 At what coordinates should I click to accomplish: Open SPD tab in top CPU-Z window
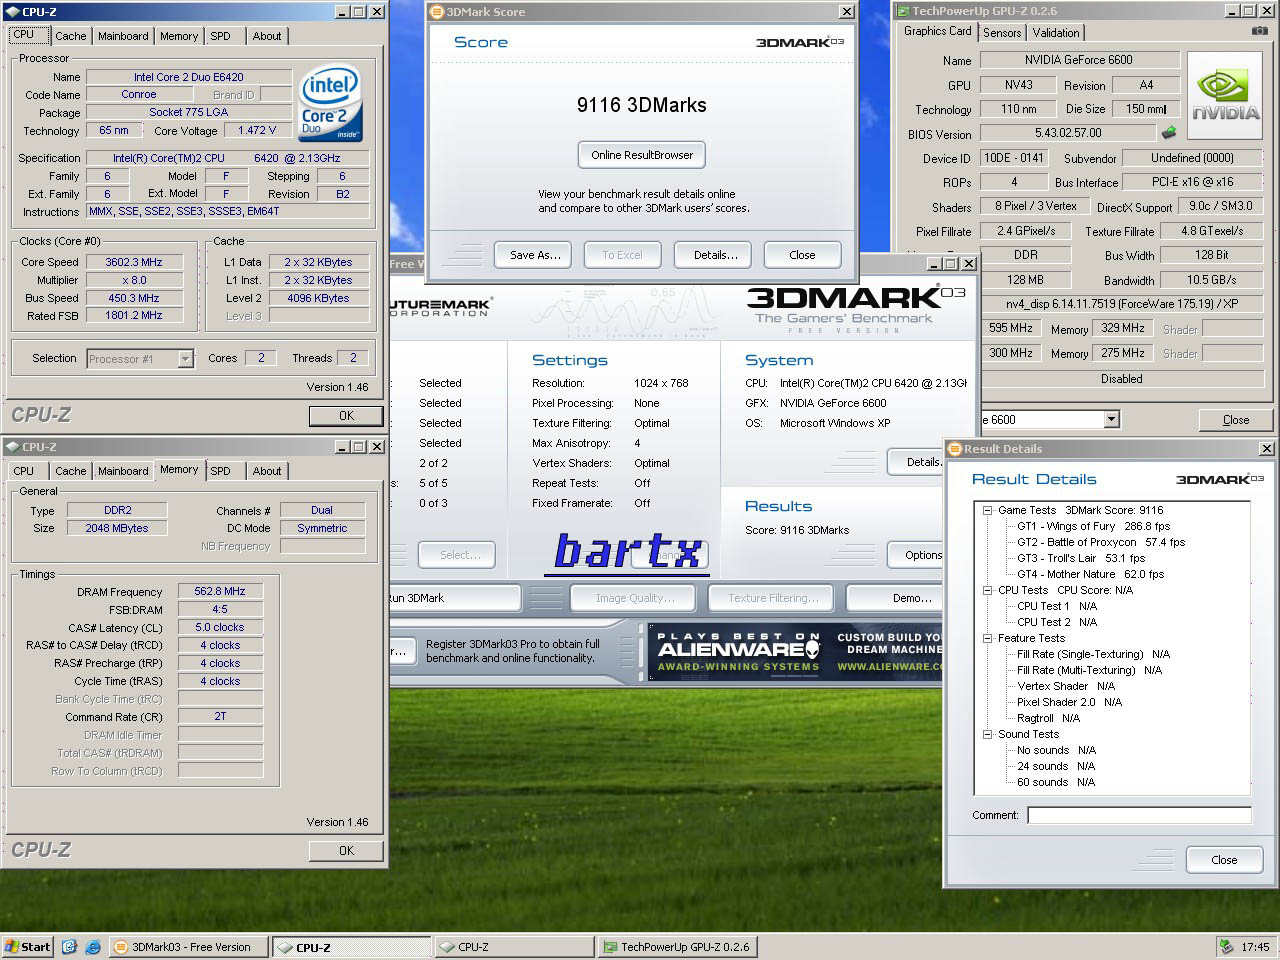(220, 36)
